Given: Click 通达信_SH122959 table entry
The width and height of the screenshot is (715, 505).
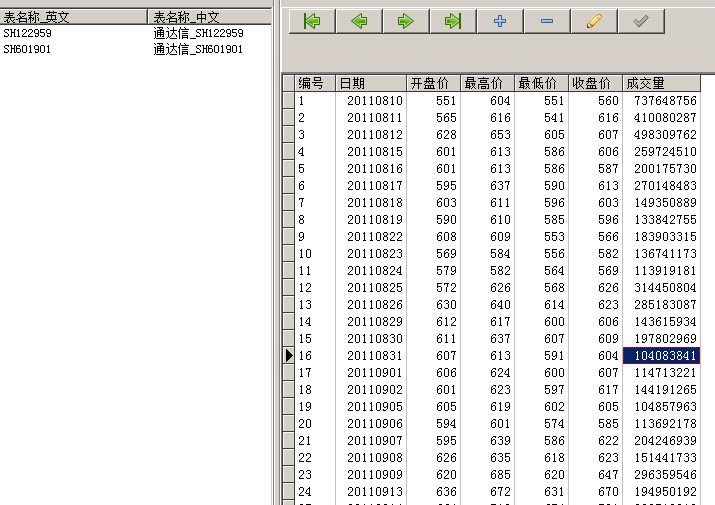Looking at the screenshot, I should click(x=198, y=33).
